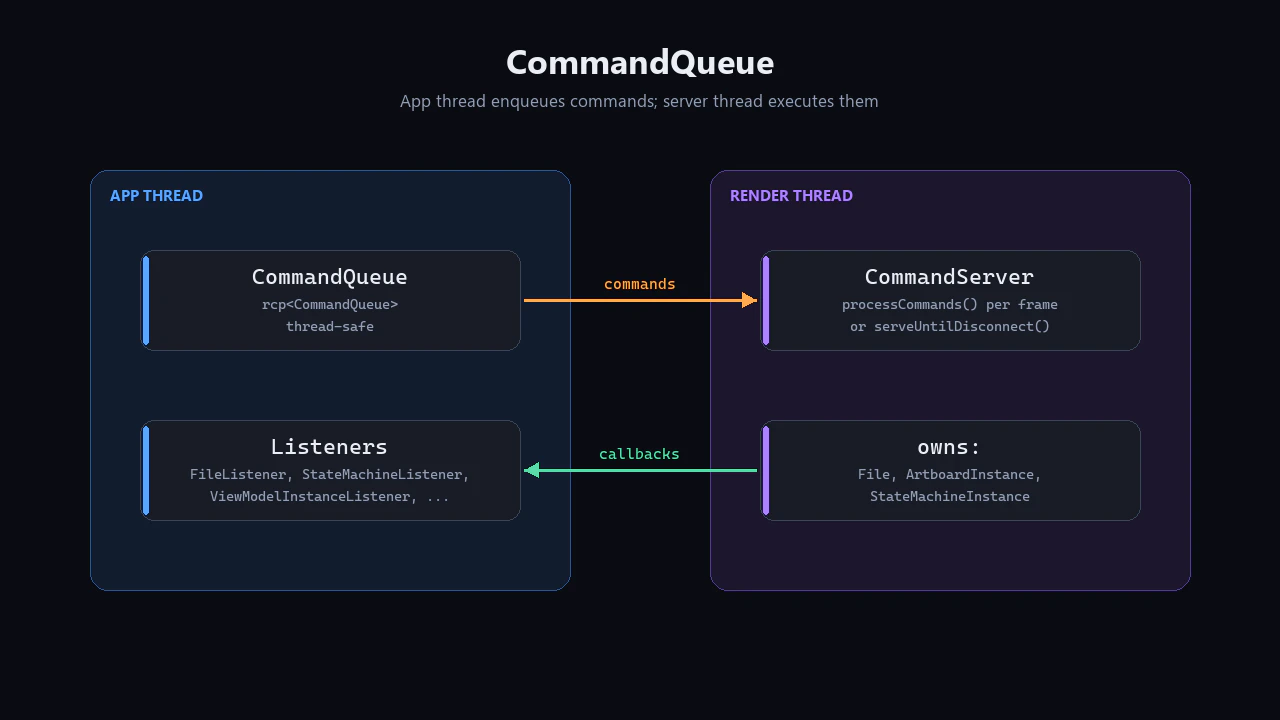The height and width of the screenshot is (720, 1280).
Task: Select the owns: box heading
Action: (950, 447)
